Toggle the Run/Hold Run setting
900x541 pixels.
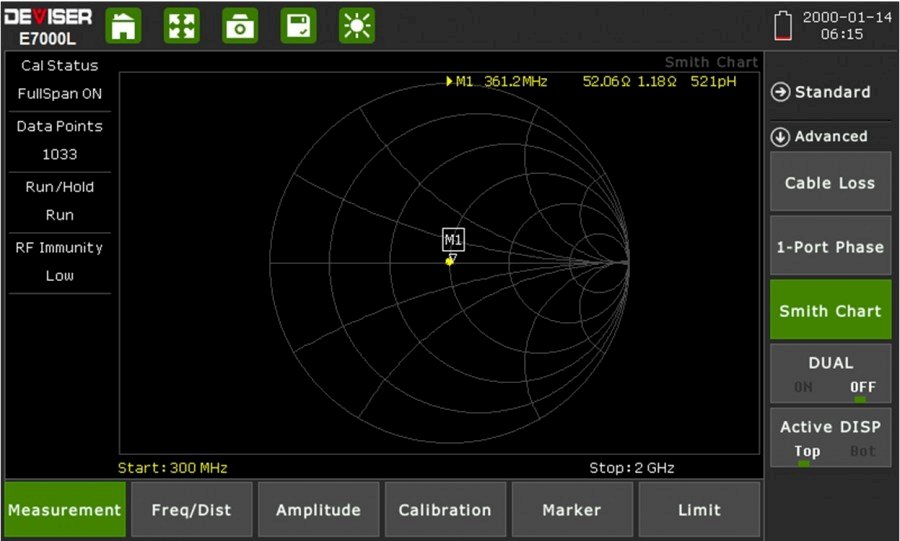[x=60, y=201]
